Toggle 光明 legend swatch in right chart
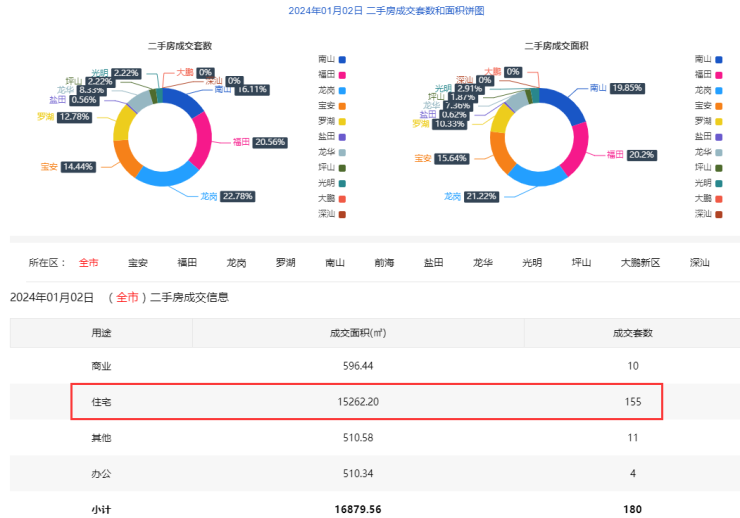This screenshot has width=740, height=518. (719, 184)
